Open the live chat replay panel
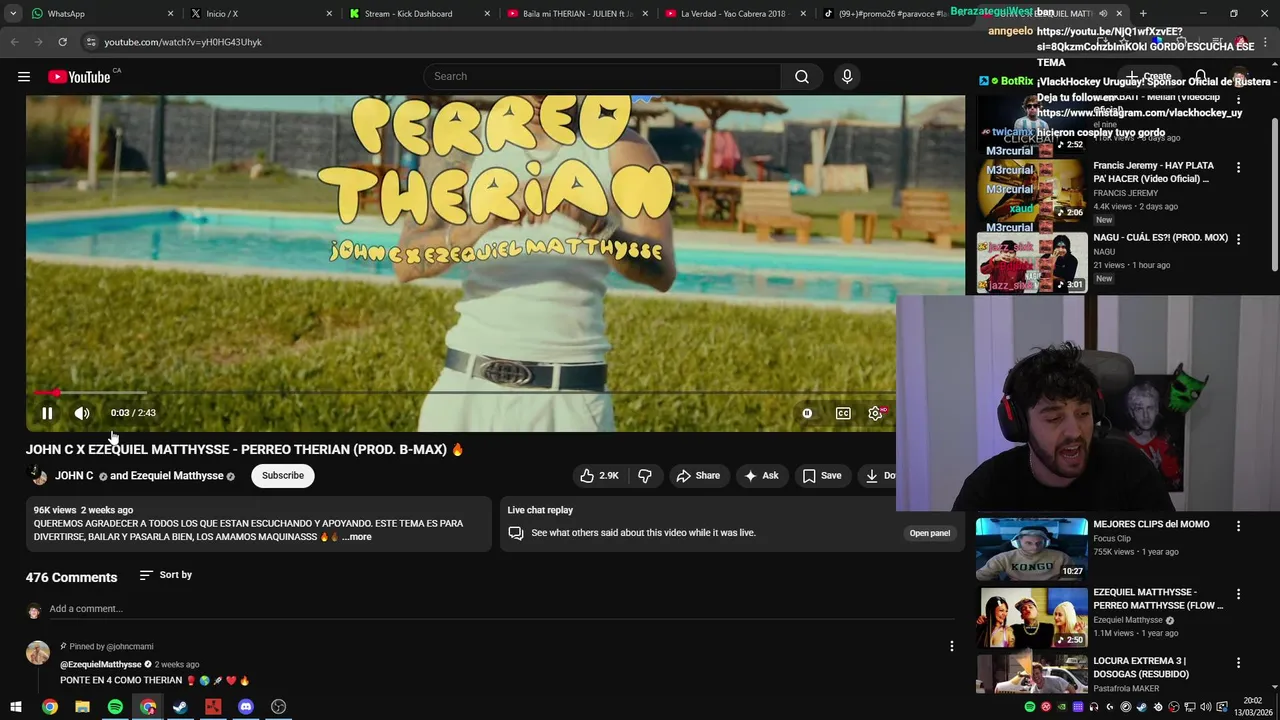 [929, 533]
